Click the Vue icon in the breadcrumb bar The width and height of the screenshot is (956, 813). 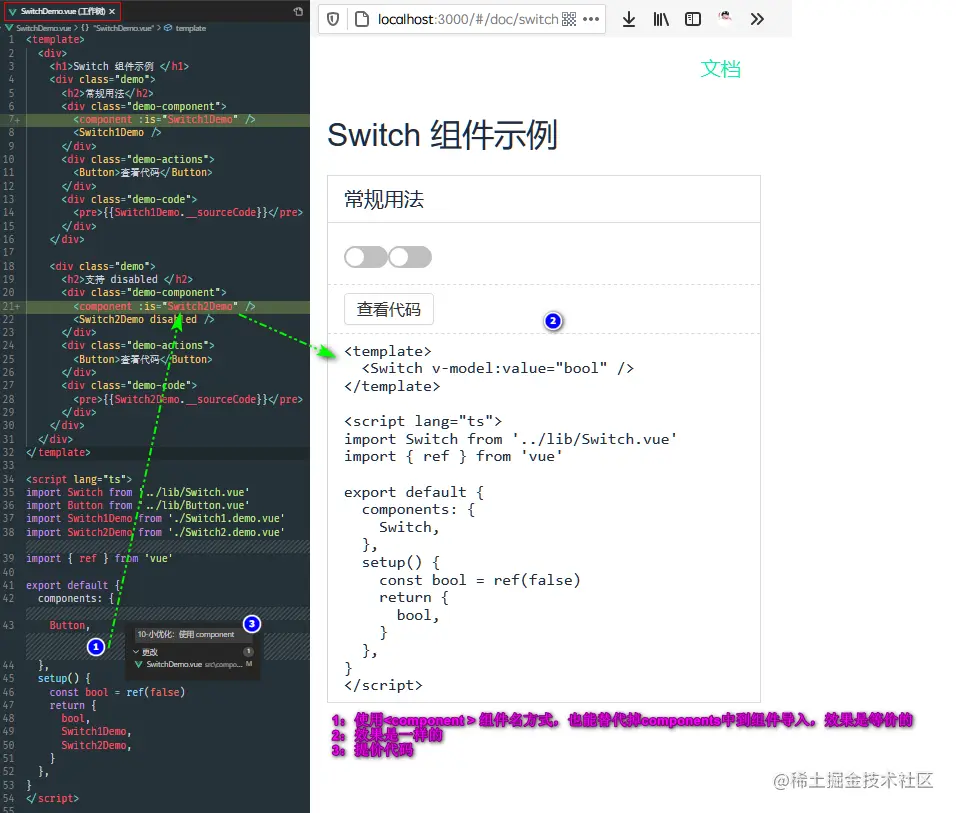(9, 28)
